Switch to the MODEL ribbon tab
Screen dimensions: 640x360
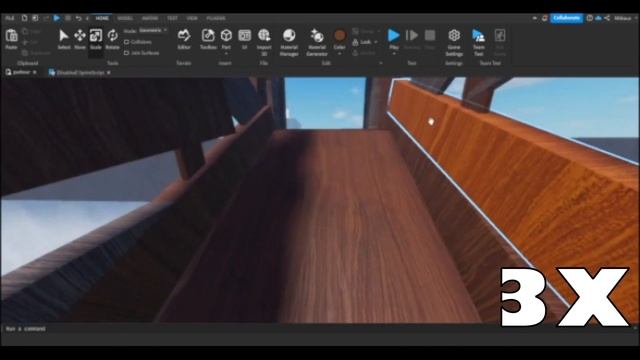point(125,18)
